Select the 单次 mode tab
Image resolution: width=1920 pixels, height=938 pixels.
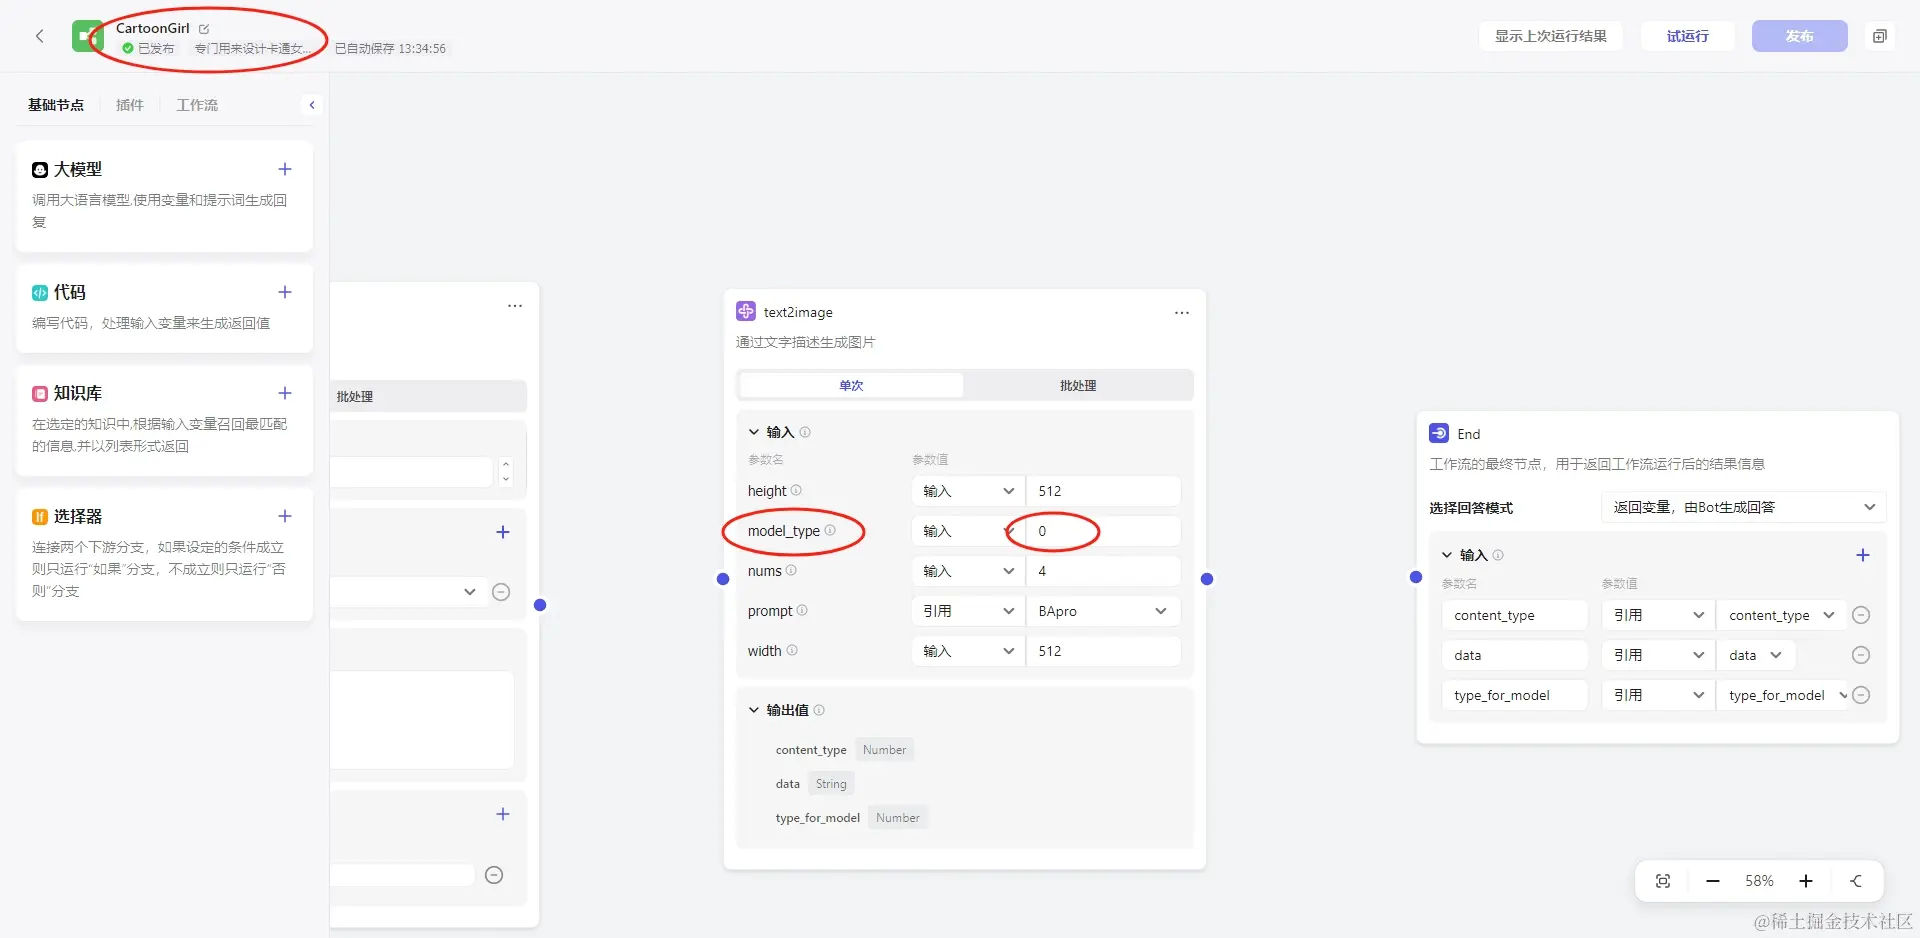pos(851,385)
